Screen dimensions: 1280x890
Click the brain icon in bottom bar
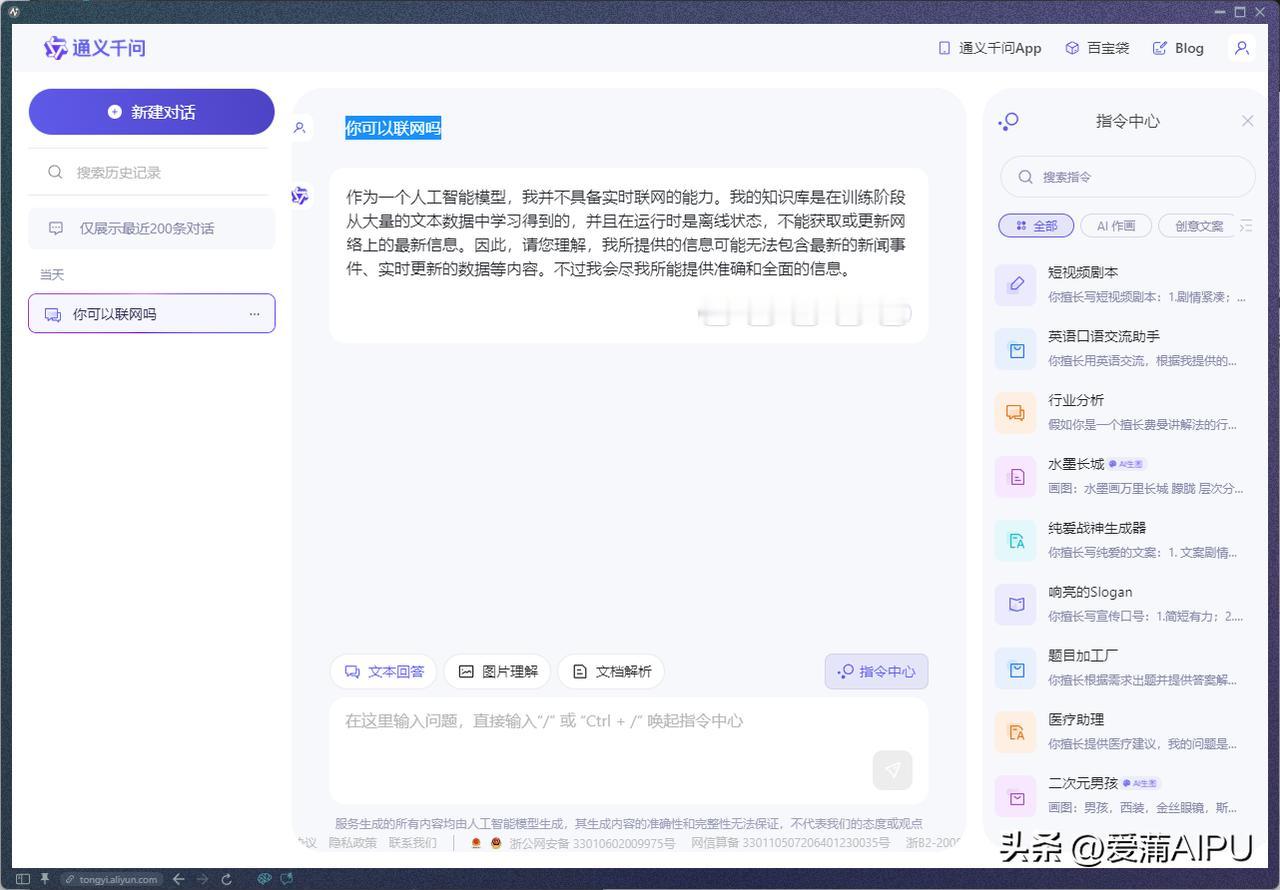[264, 879]
